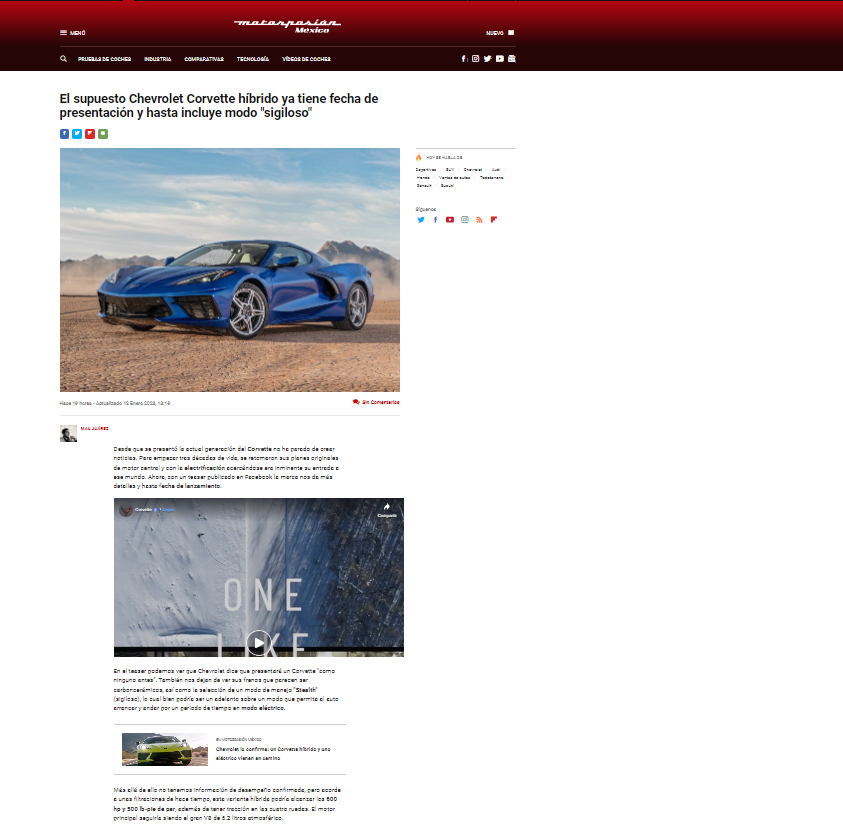Click the Síguenos heading

[426, 209]
